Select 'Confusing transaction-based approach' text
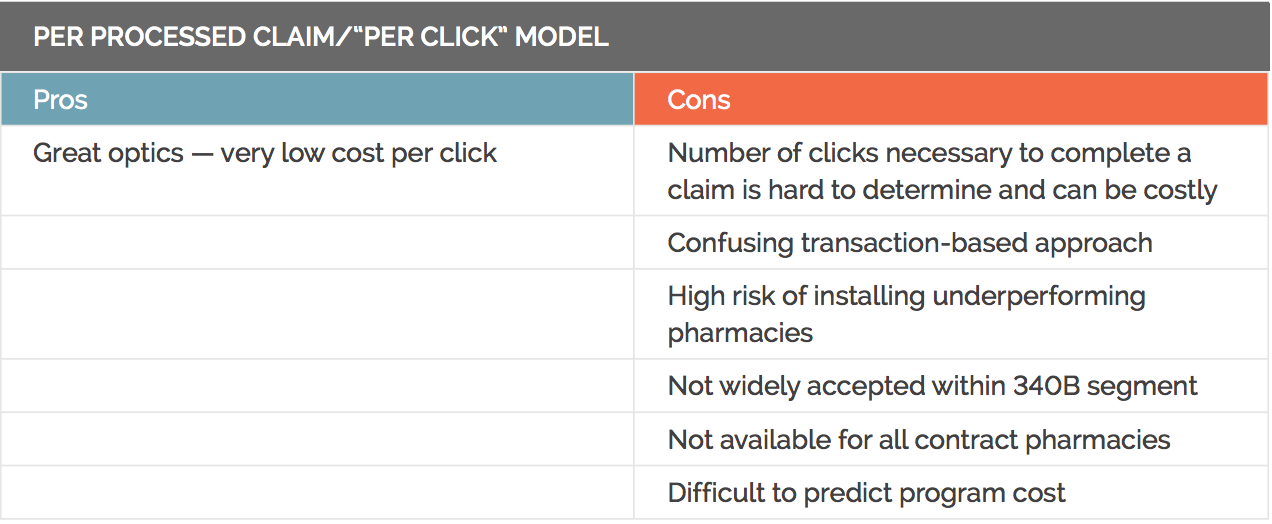The height and width of the screenshot is (524, 1272). point(910,243)
